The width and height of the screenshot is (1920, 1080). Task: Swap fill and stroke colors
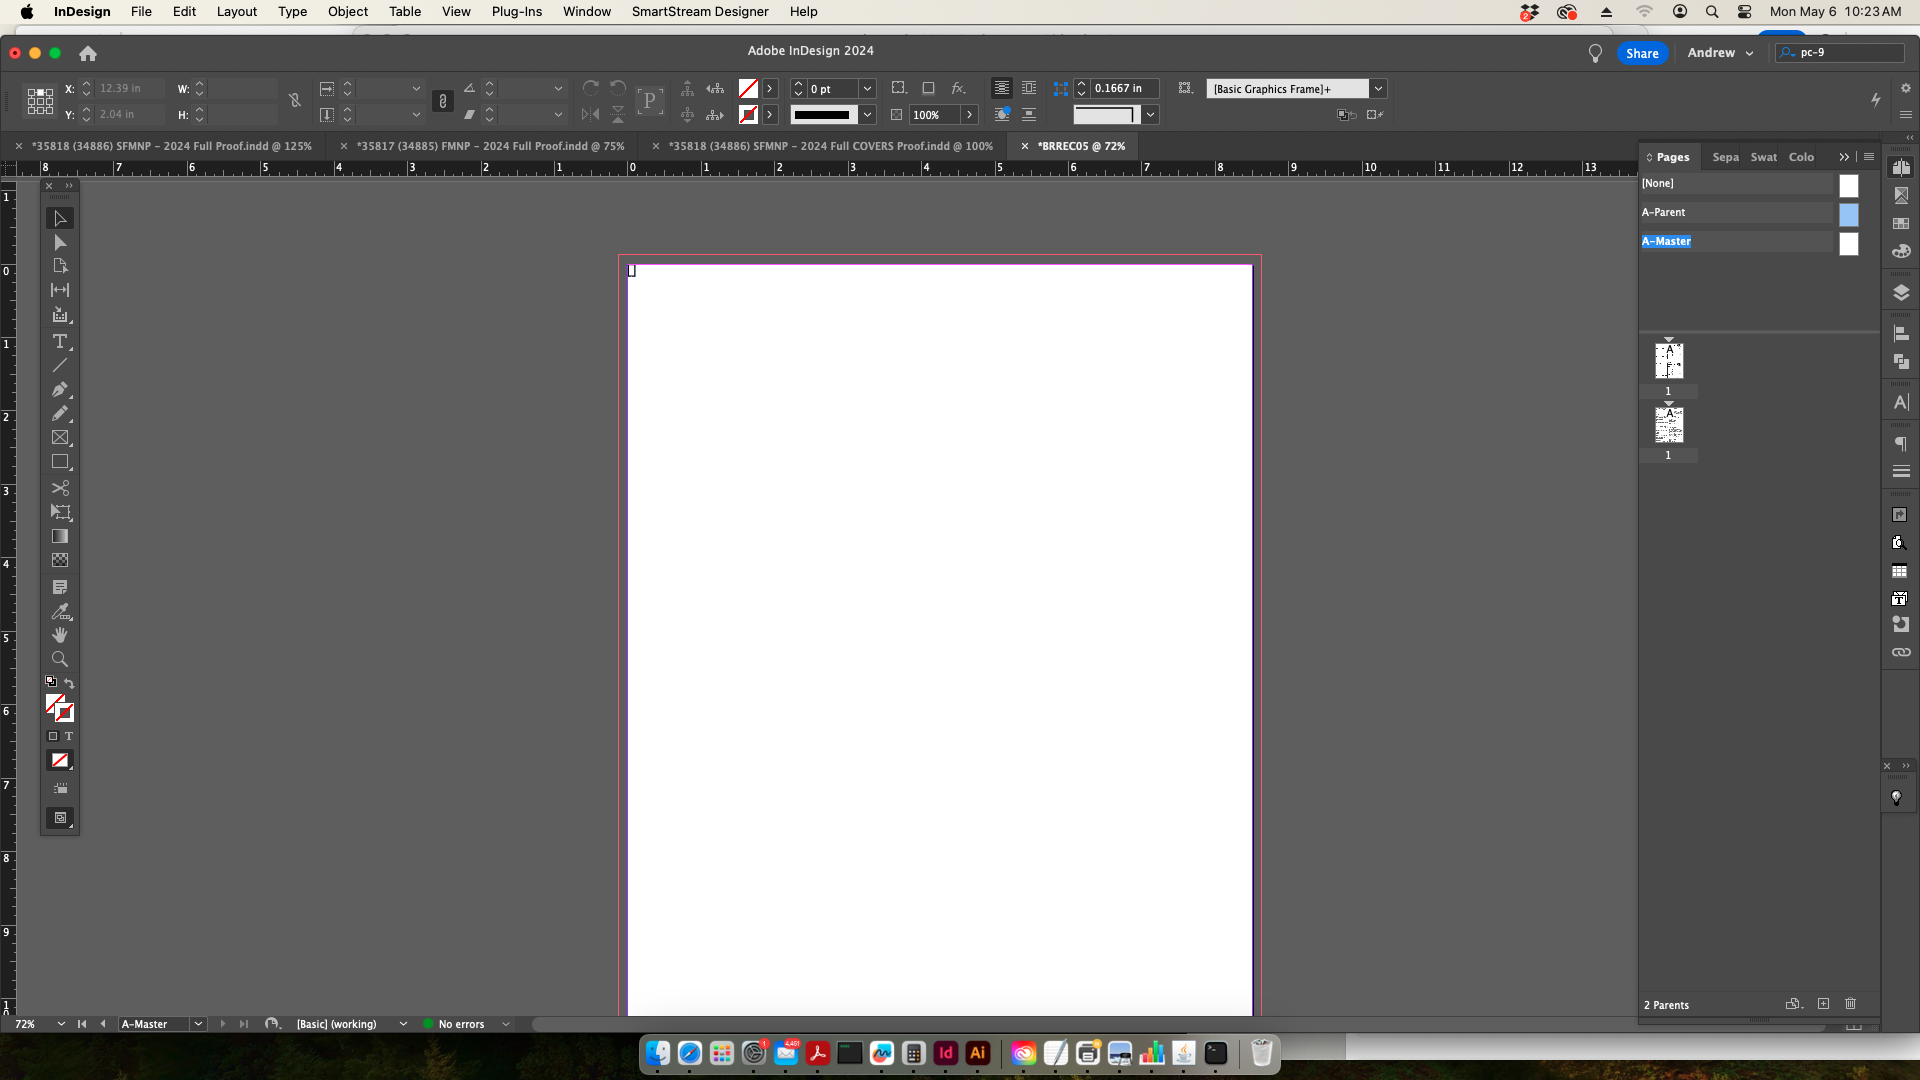69,683
